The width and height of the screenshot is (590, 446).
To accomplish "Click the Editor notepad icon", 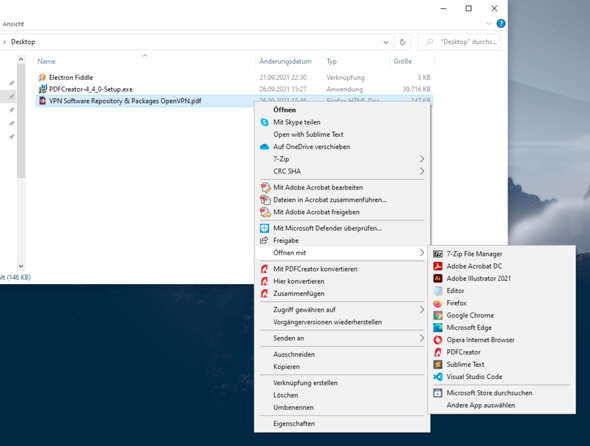I will click(x=438, y=291).
